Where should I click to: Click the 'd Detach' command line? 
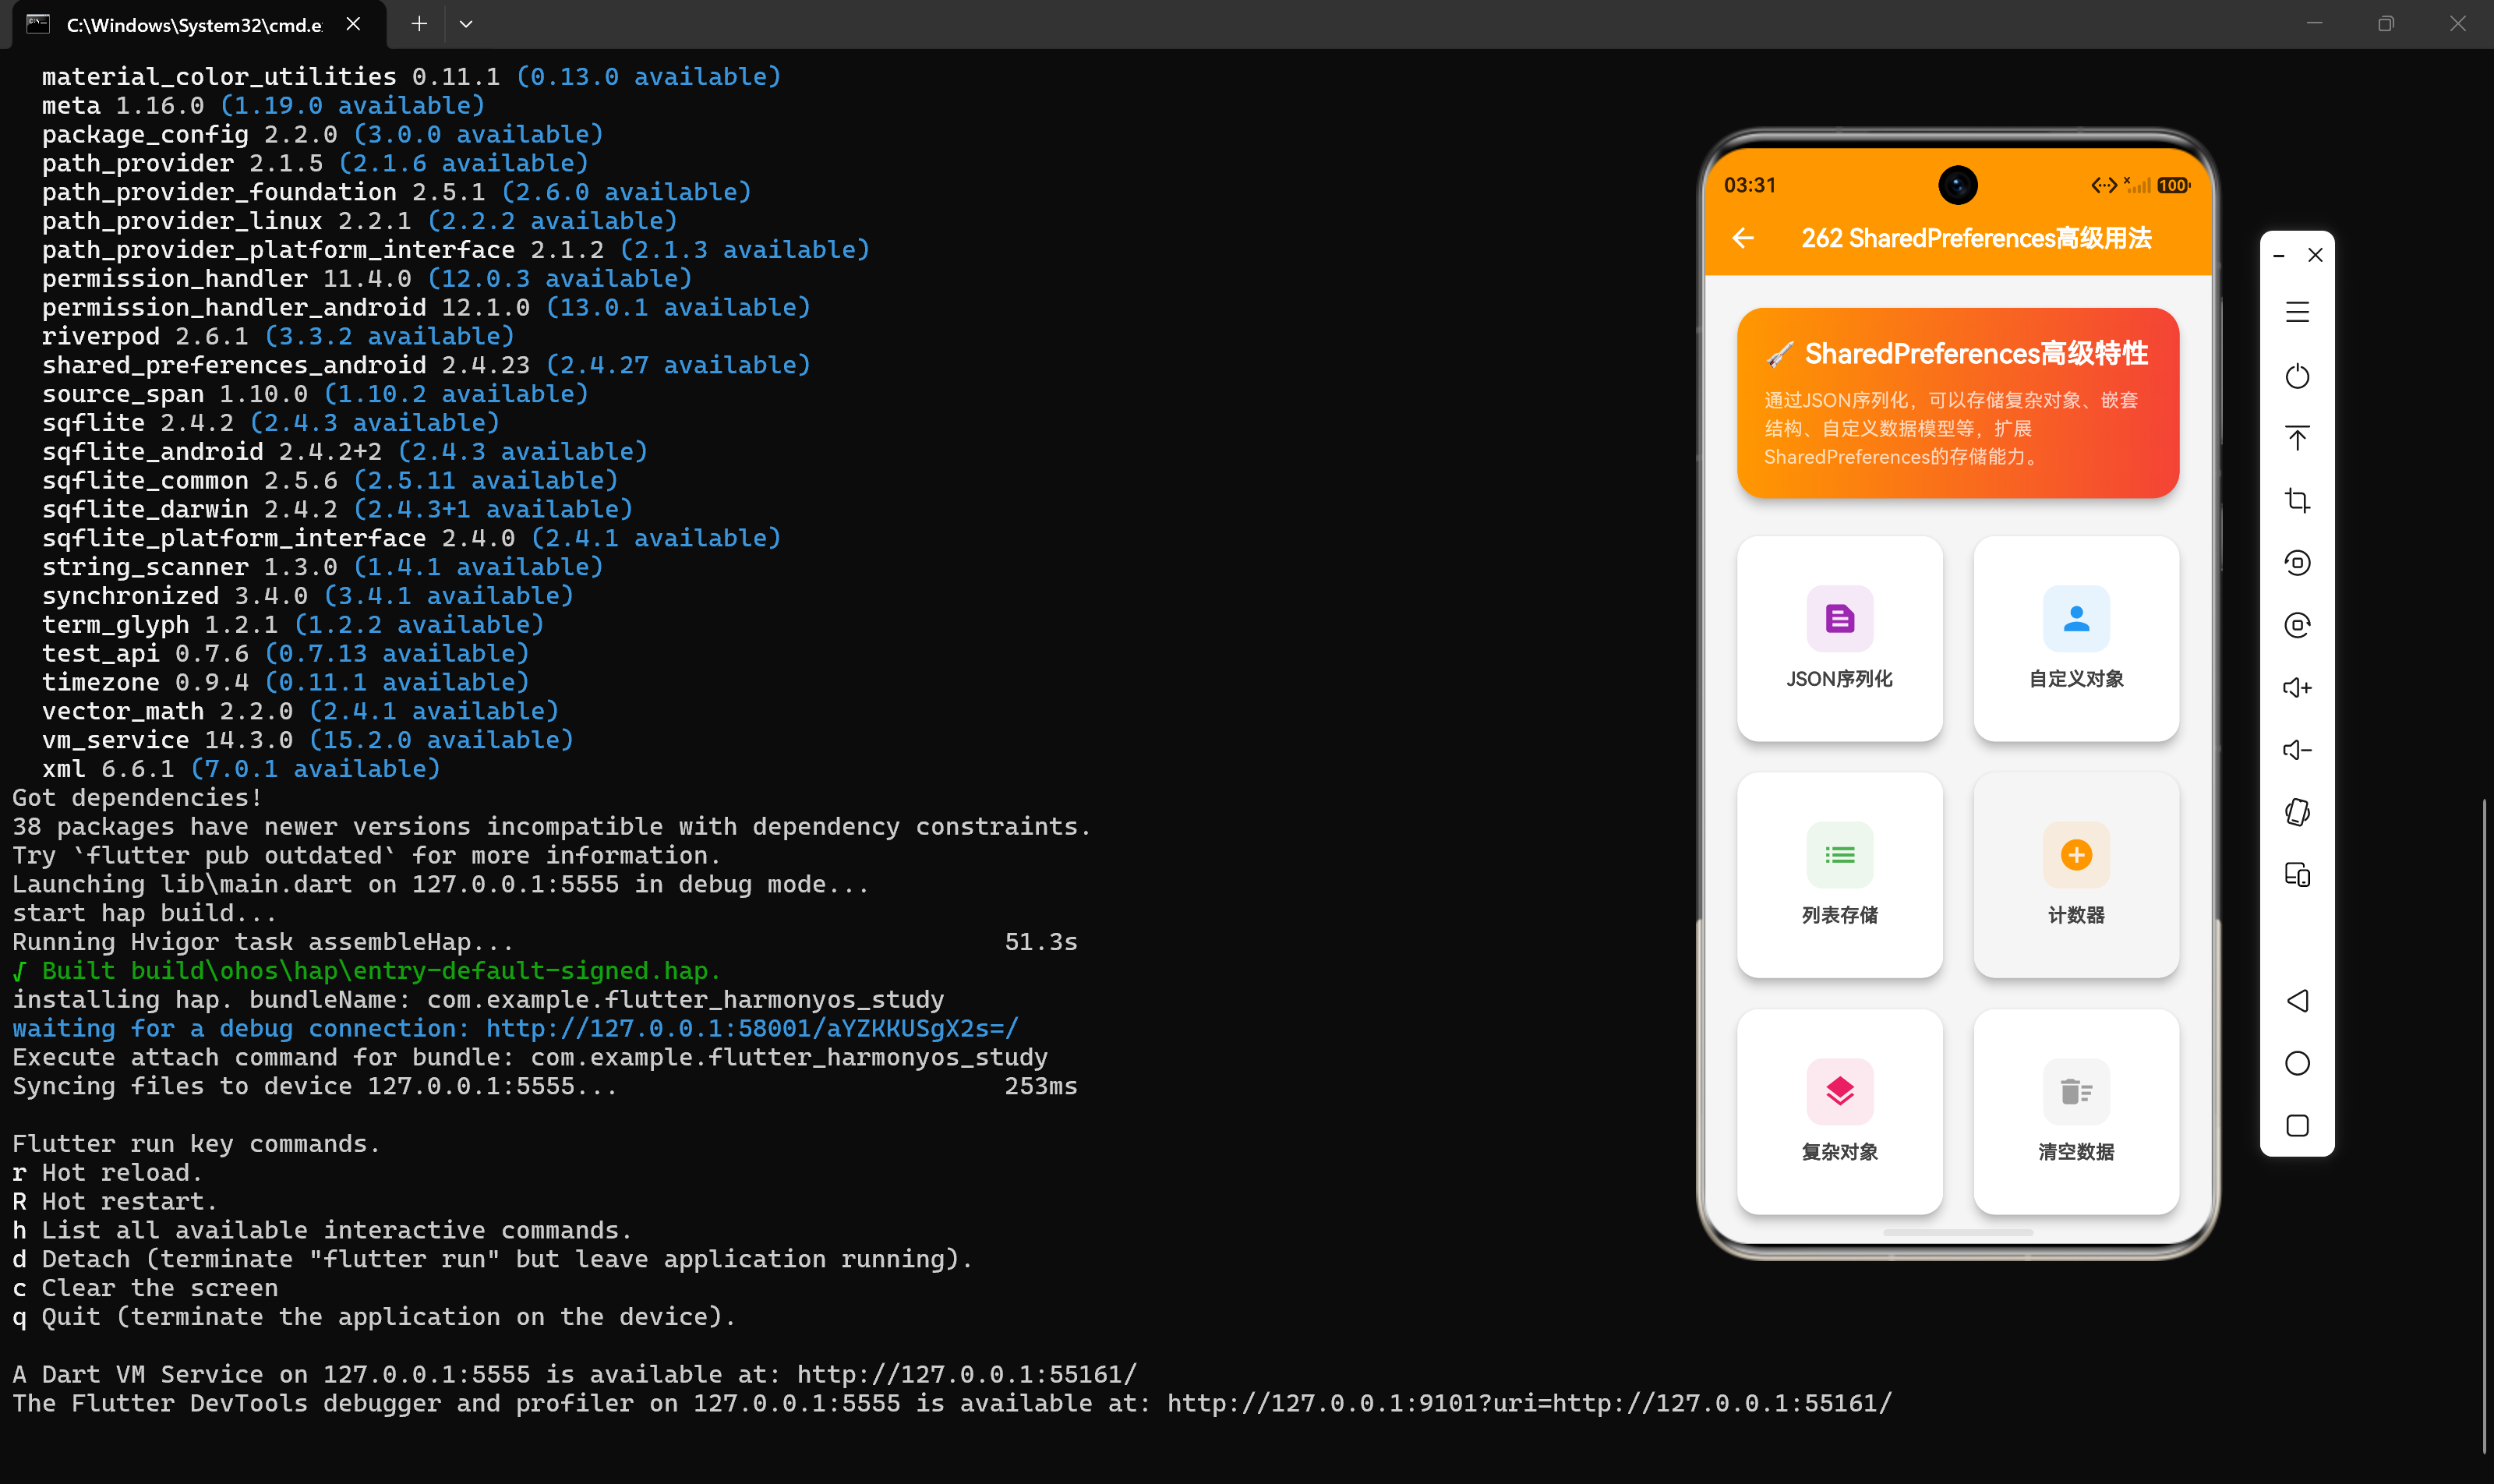coord(492,1259)
